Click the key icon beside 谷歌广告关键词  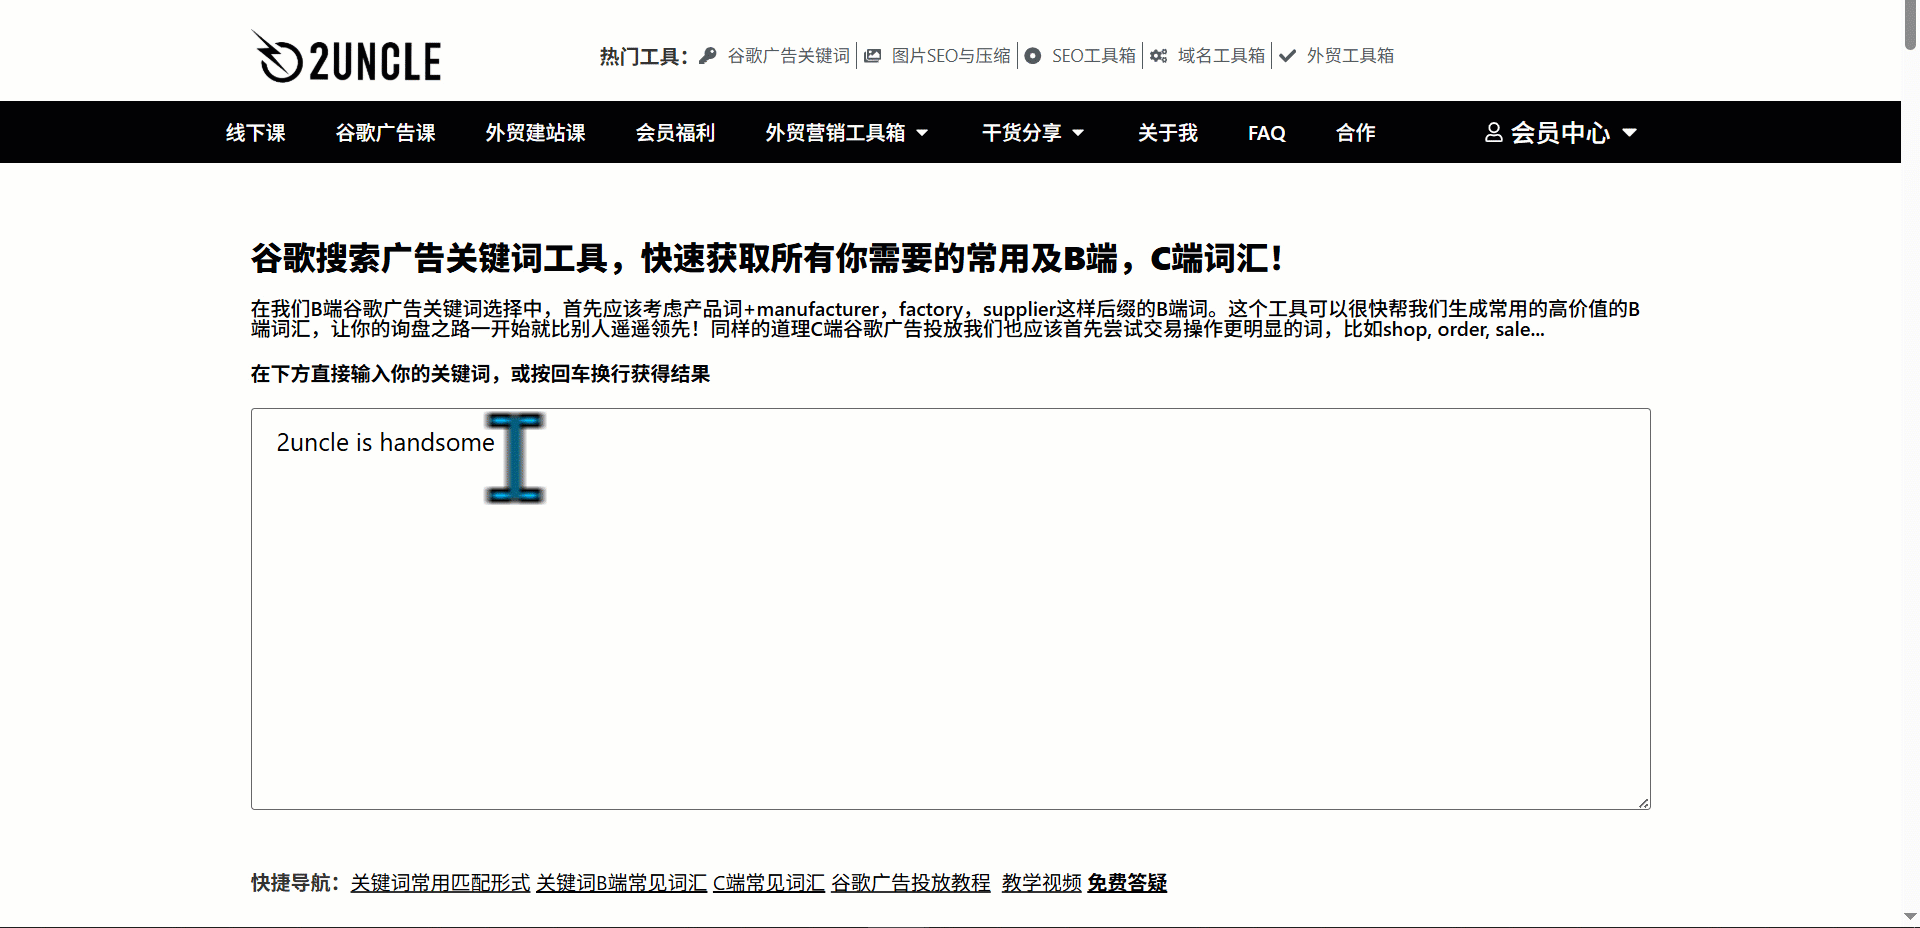(708, 56)
